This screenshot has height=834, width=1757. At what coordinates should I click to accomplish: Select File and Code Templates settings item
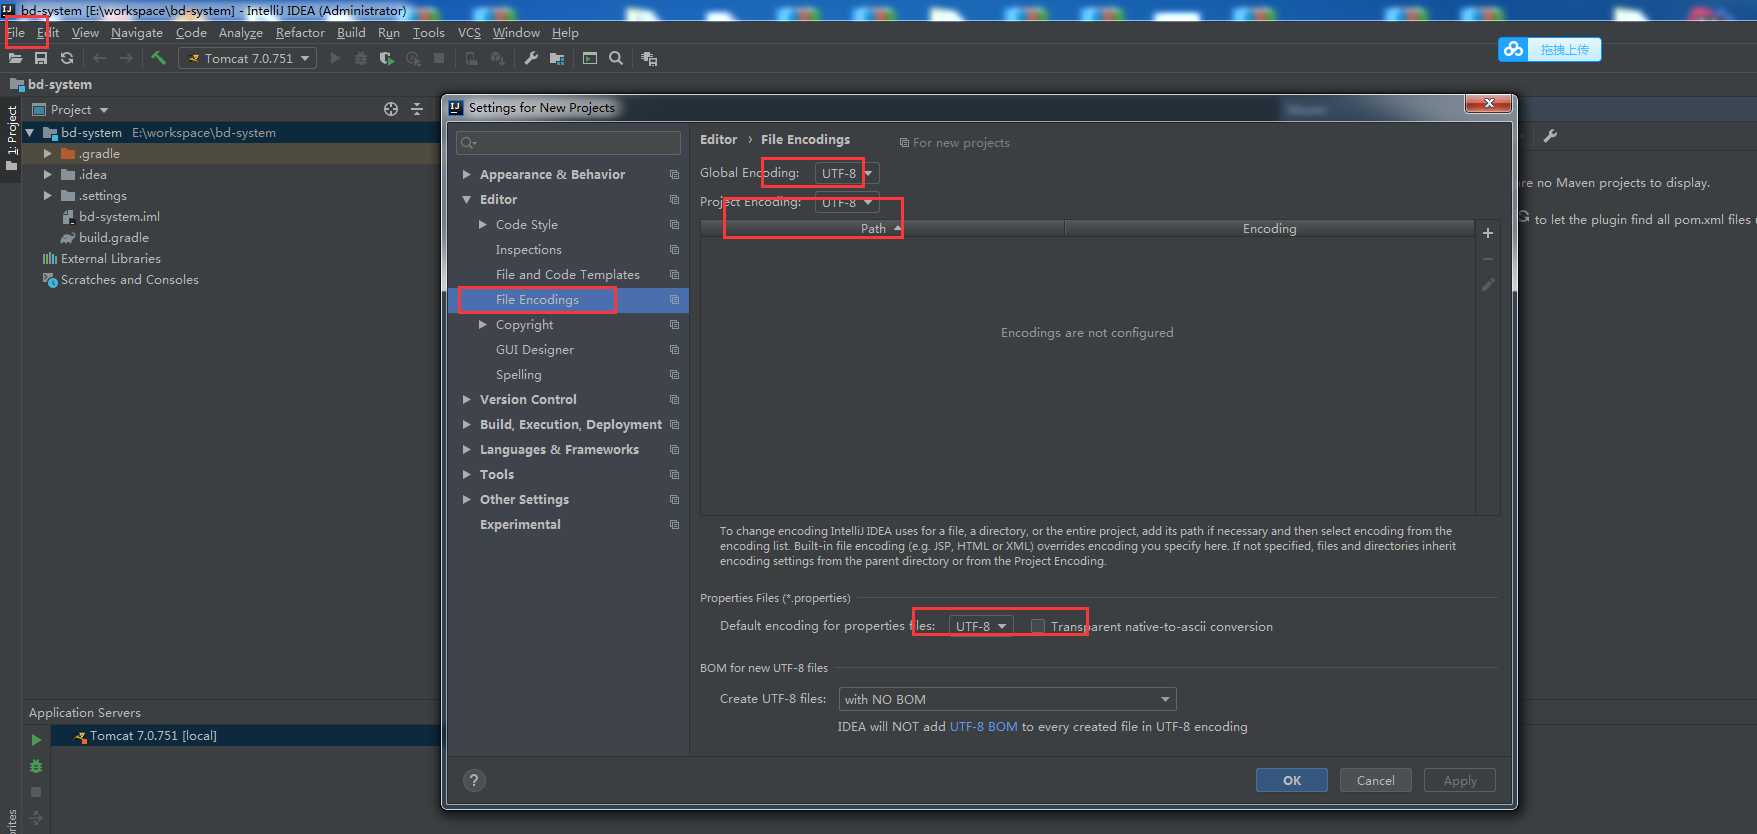coord(568,274)
